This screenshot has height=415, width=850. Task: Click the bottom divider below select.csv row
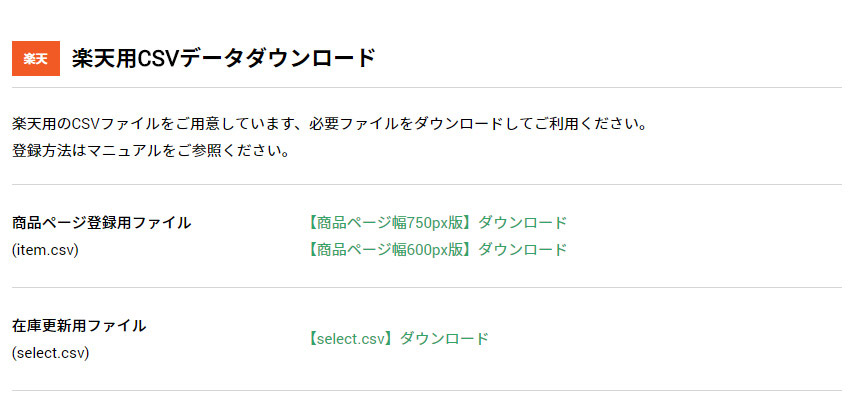point(427,391)
